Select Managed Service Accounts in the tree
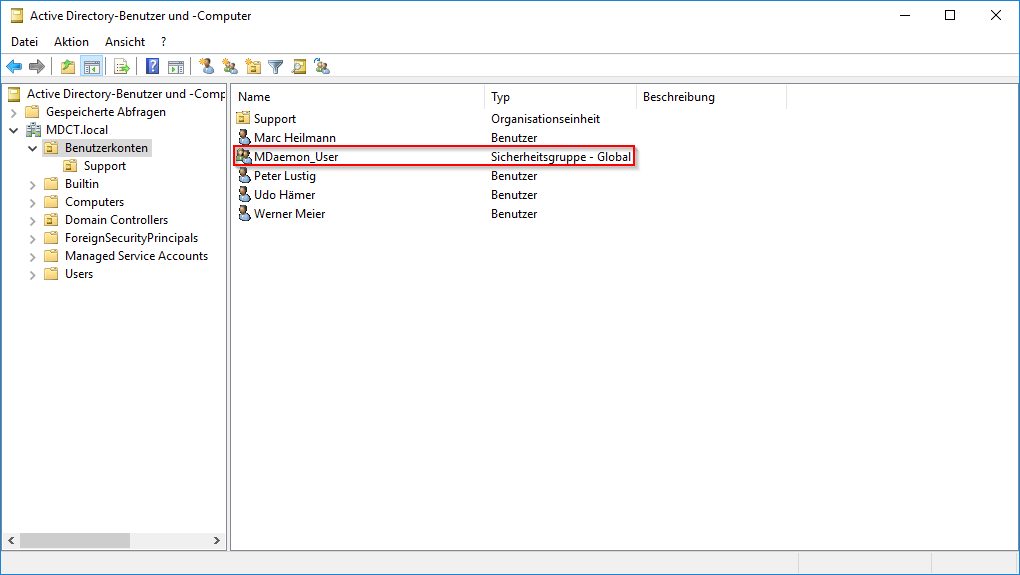 click(136, 256)
